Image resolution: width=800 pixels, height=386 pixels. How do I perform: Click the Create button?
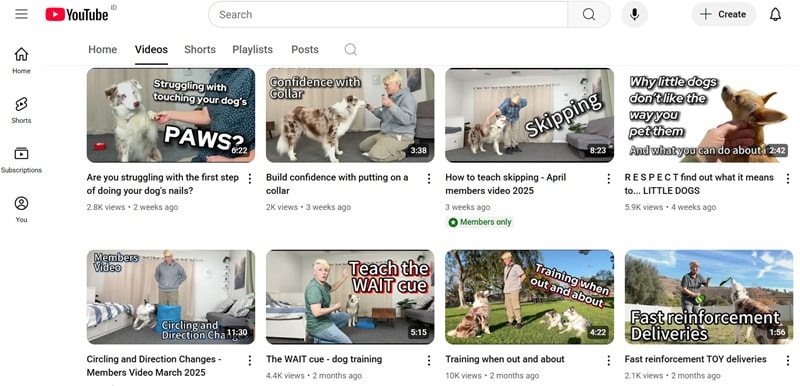pyautogui.click(x=723, y=14)
